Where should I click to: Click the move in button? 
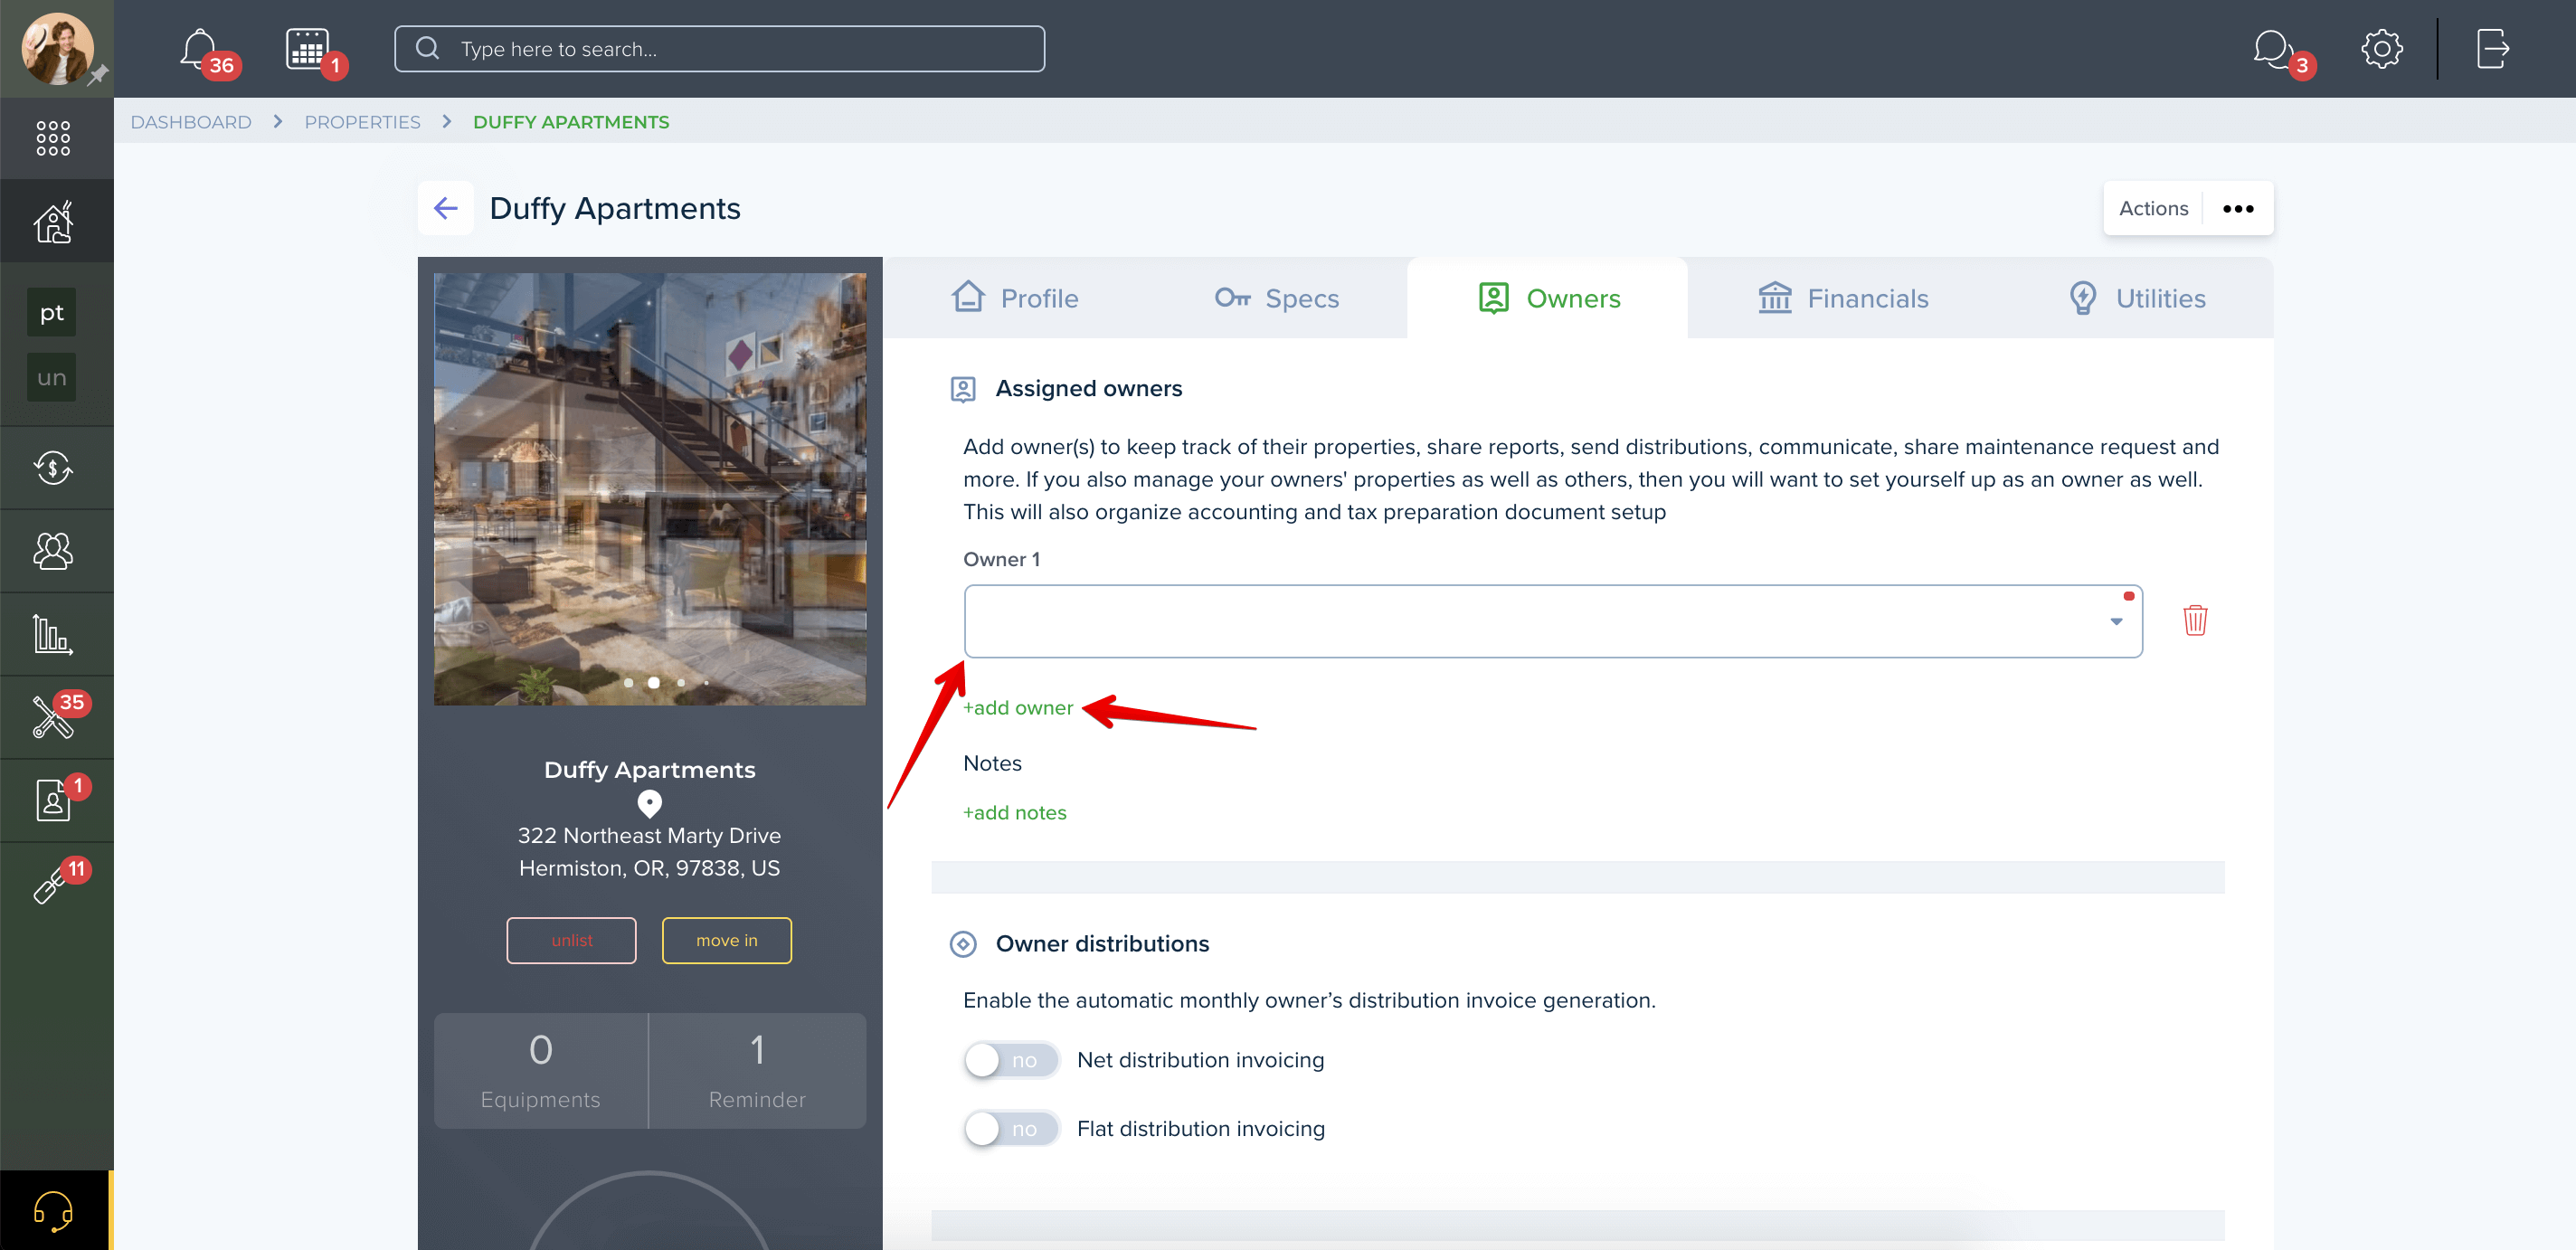[726, 940]
